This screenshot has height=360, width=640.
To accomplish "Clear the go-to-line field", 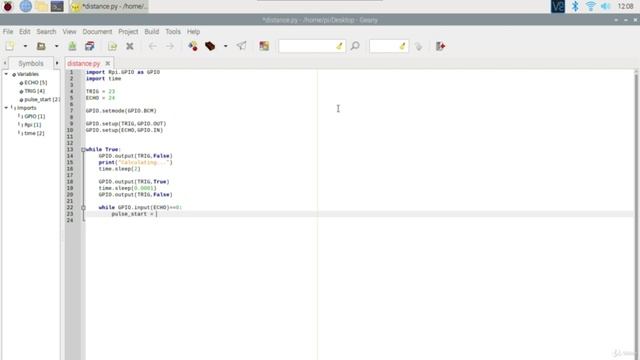I will pos(403,46).
